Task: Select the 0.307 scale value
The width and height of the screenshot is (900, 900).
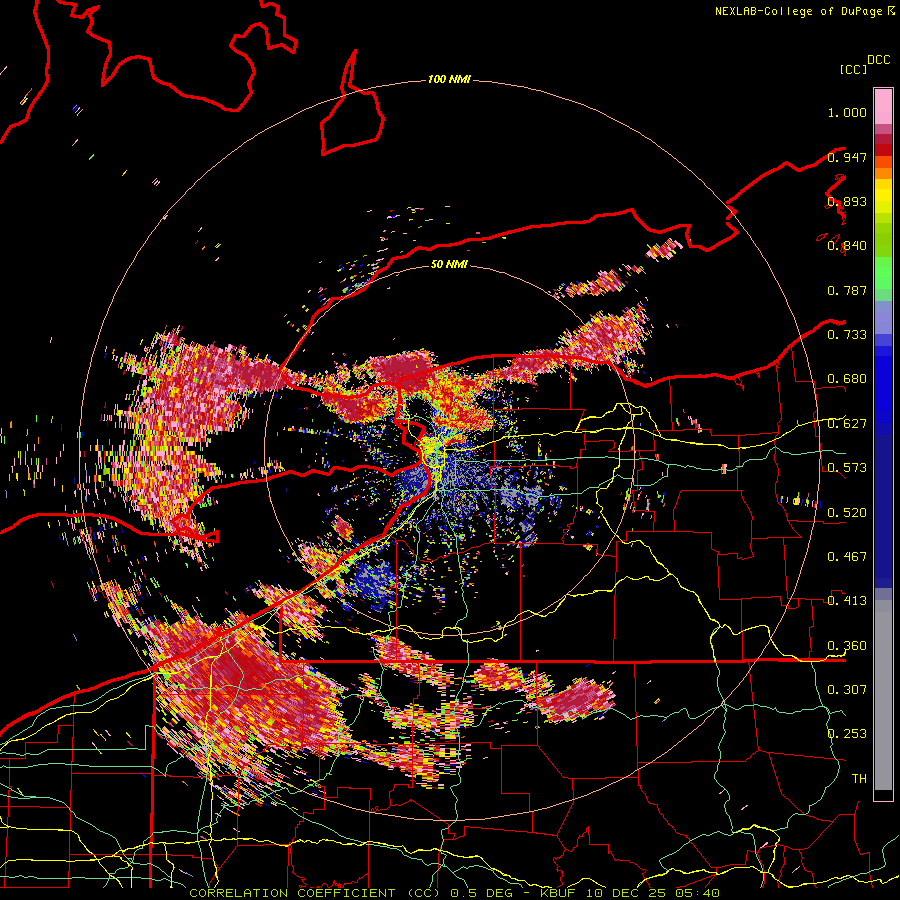Action: (847, 690)
